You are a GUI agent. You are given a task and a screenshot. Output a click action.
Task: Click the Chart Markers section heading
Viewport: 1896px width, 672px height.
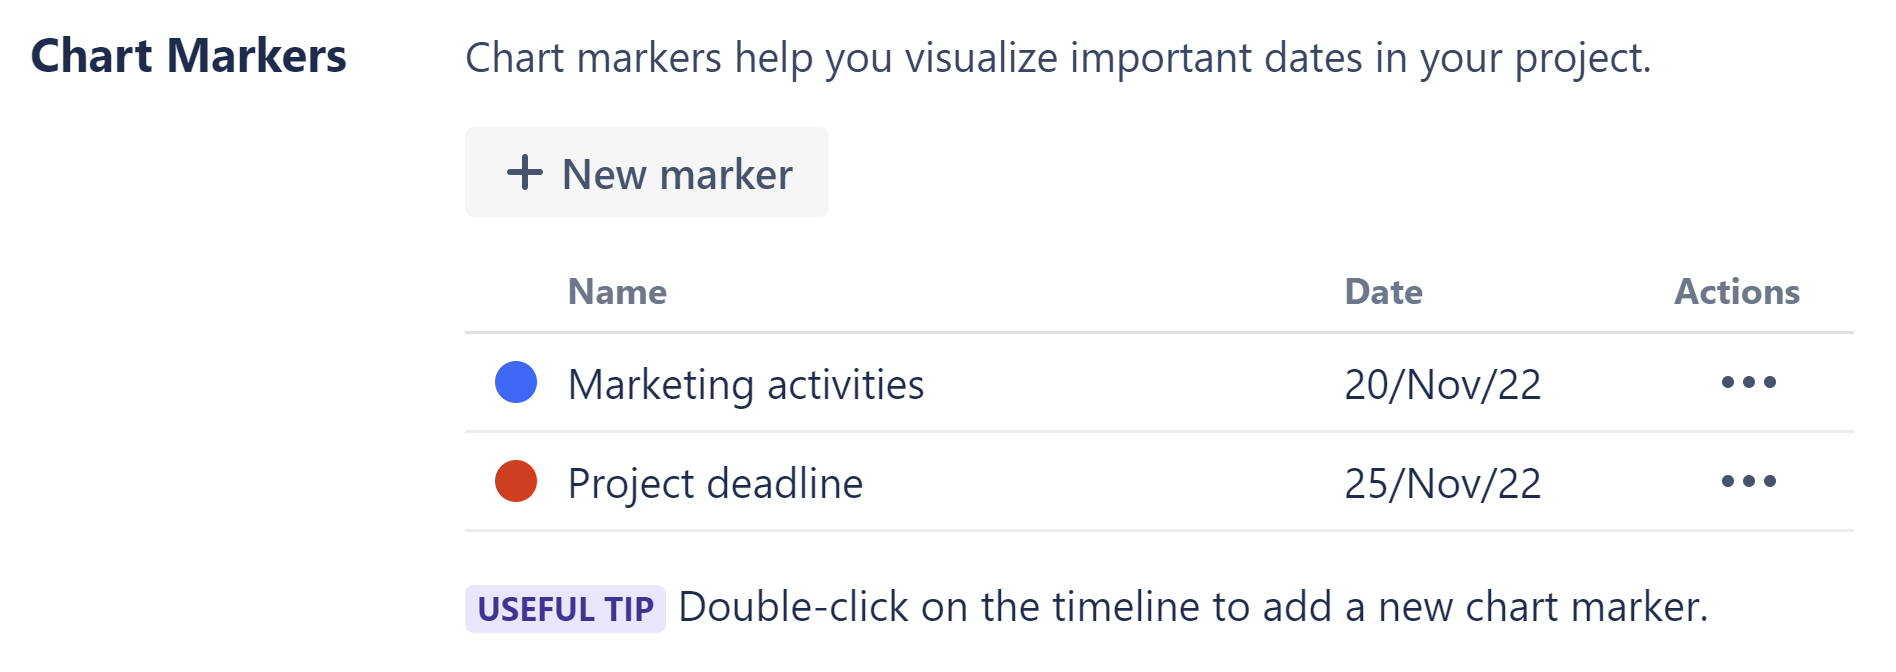pyautogui.click(x=188, y=56)
